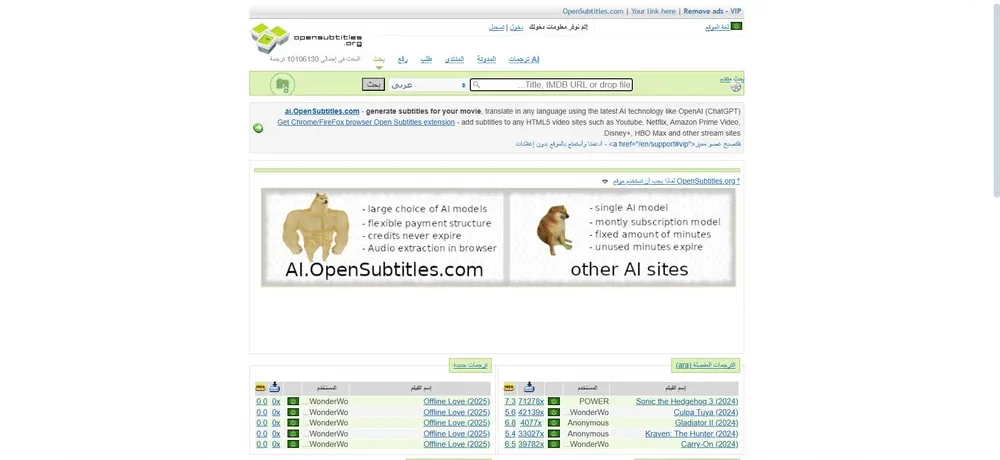Viewport: 1000px width, 460px height.
Task: Focus the Title, IMDB URL search field
Action: [551, 85]
